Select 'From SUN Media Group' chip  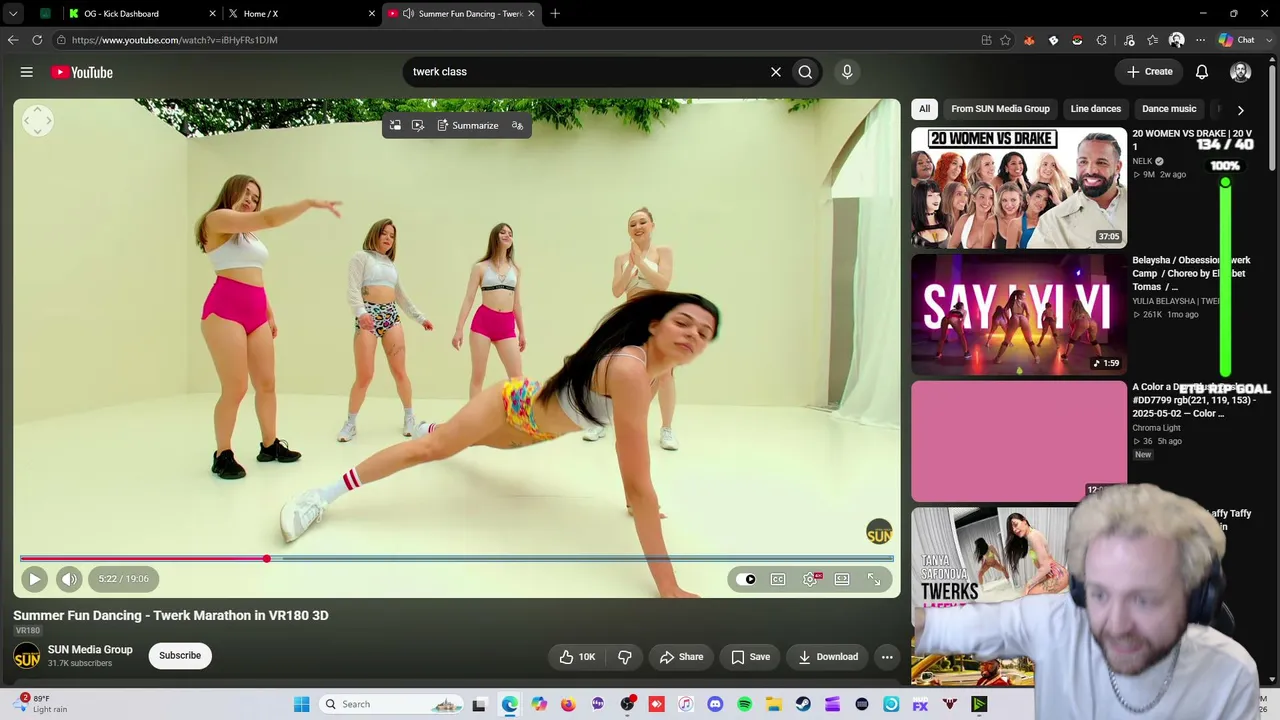(x=1000, y=109)
